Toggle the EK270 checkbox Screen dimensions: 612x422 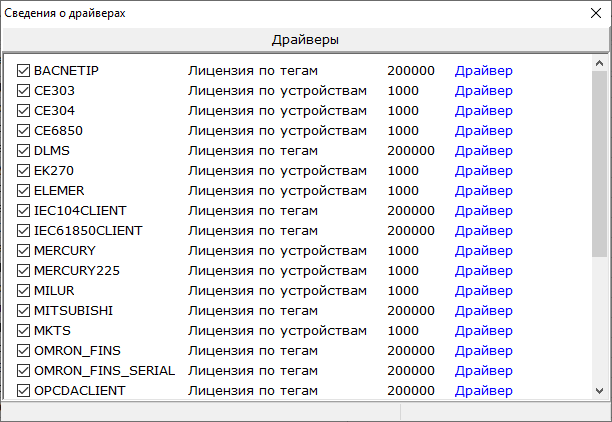23,171
